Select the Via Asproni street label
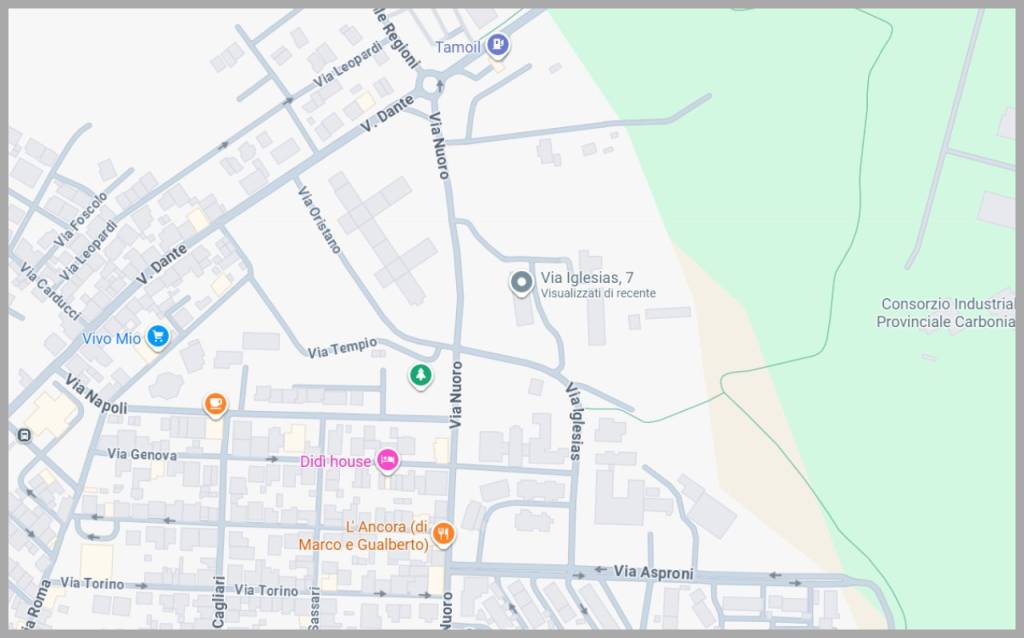 pos(653,571)
